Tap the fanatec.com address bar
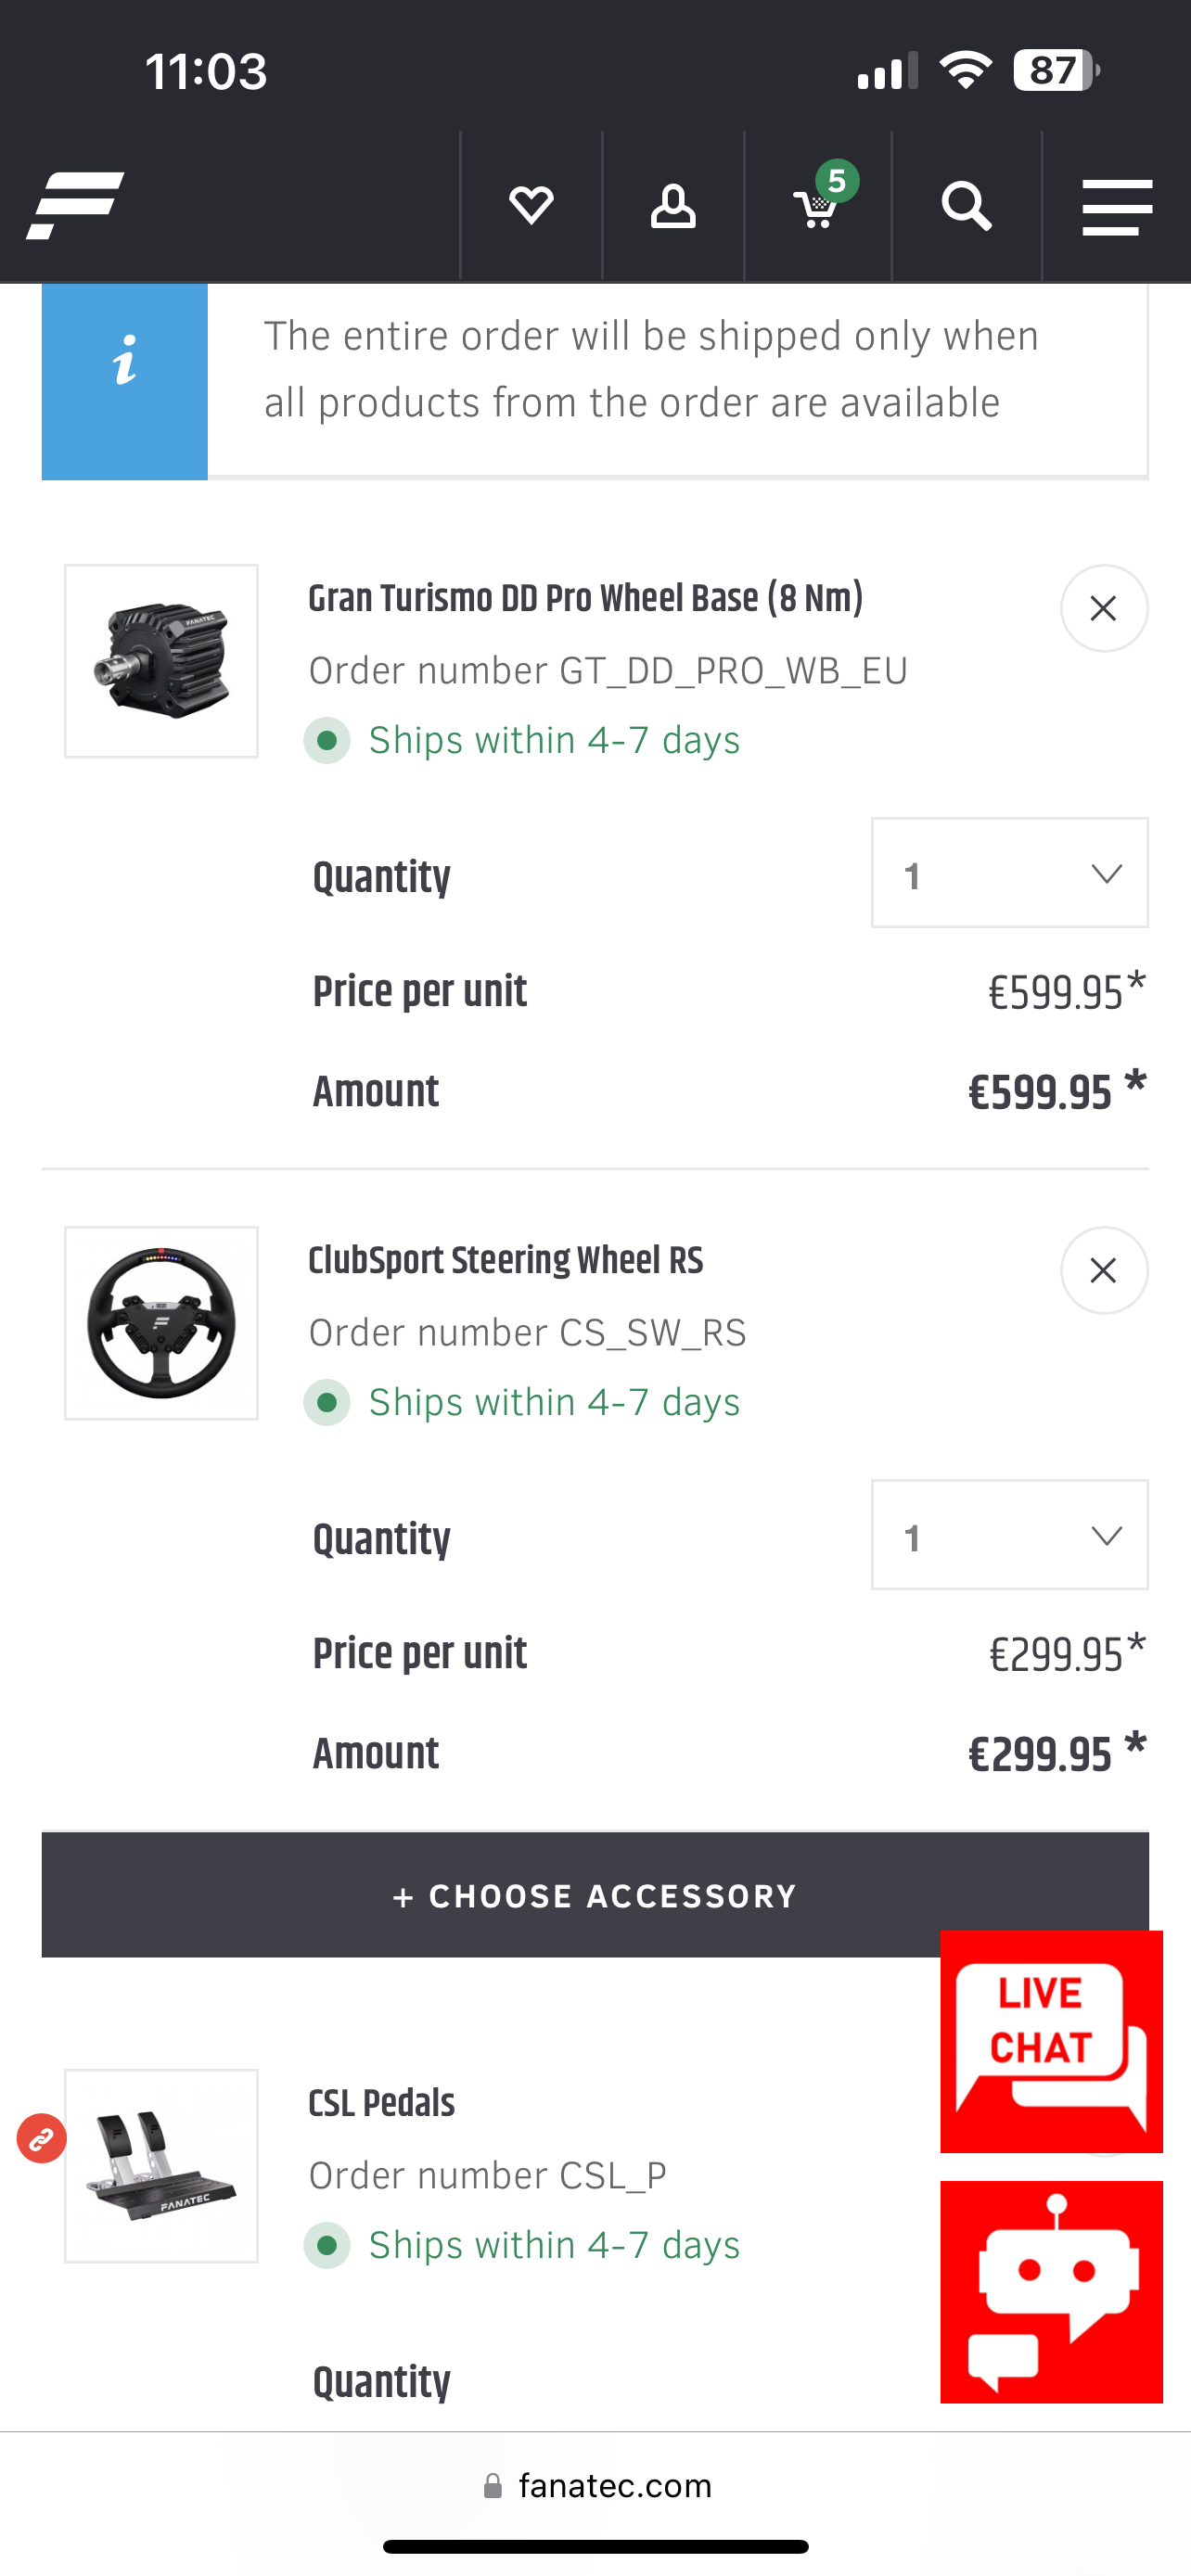Image resolution: width=1191 pixels, height=2576 pixels. pyautogui.click(x=596, y=2486)
